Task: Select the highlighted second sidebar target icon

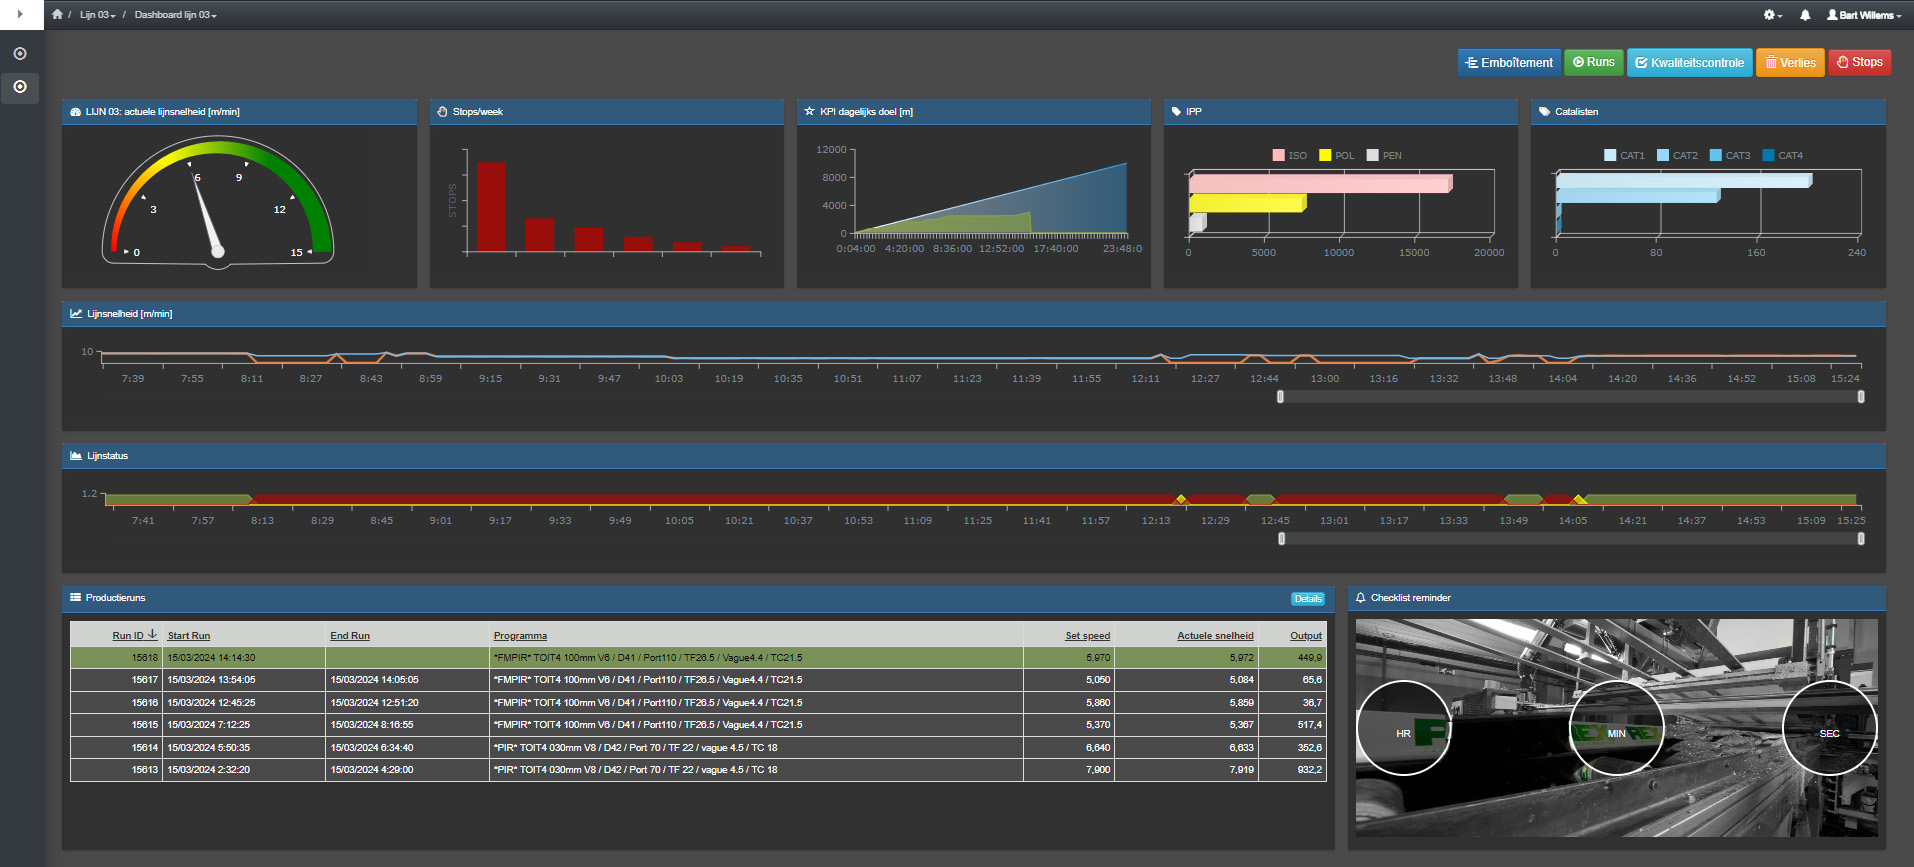Action: (x=20, y=87)
